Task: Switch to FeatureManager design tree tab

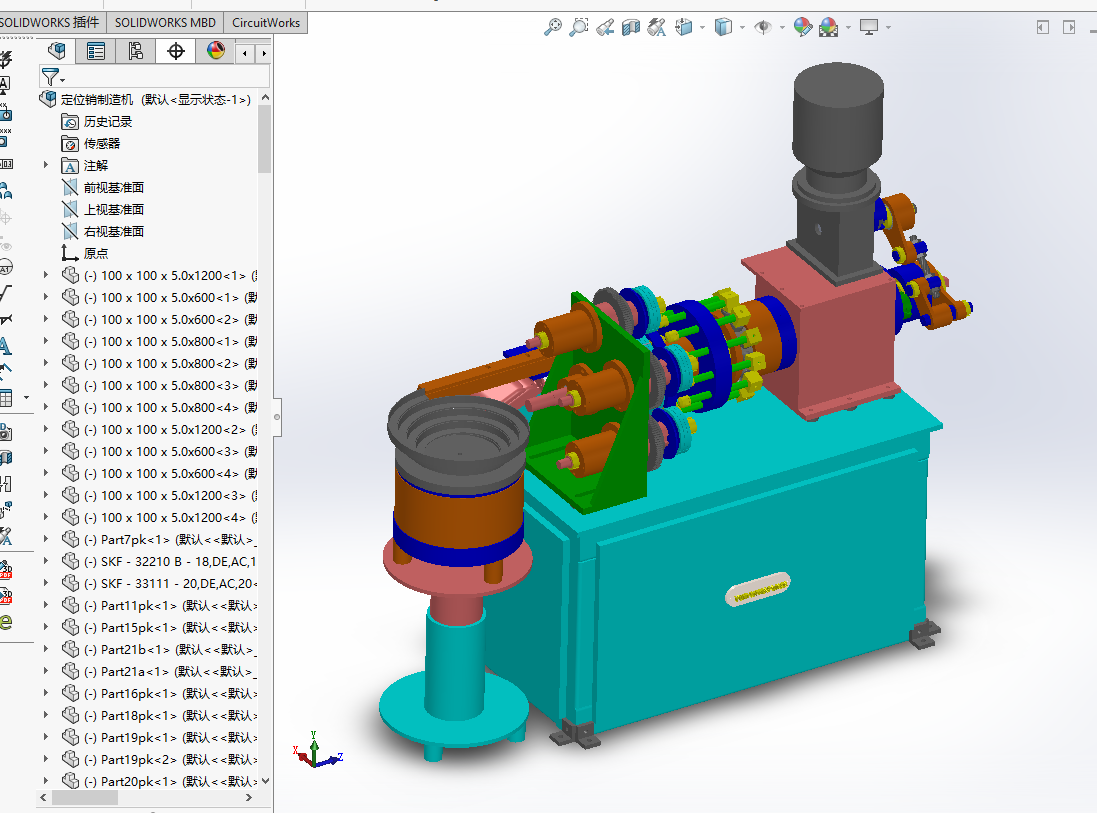Action: click(57, 50)
